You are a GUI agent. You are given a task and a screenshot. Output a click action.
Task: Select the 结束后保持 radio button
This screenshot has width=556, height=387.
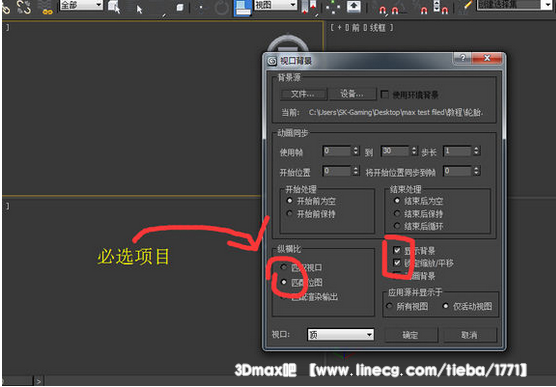click(397, 213)
